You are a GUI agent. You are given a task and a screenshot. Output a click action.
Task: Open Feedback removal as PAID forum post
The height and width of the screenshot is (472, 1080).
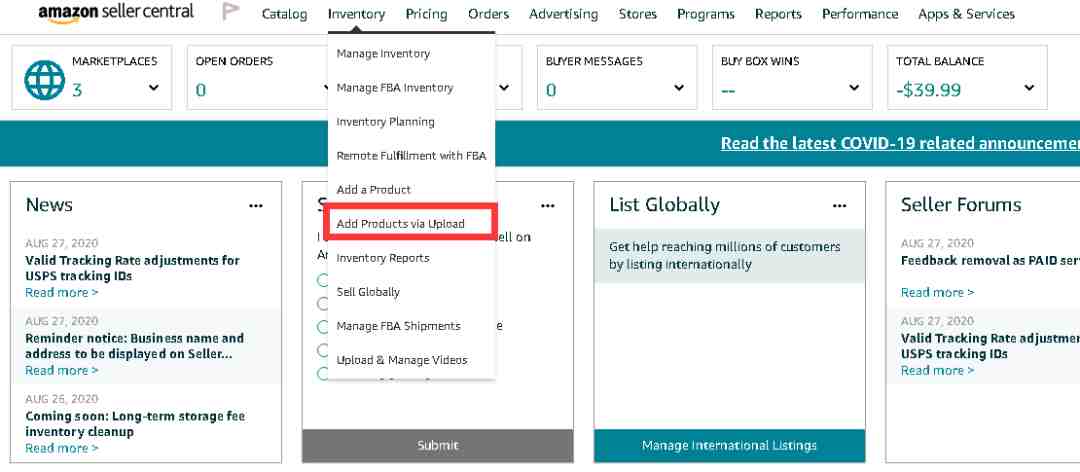(x=990, y=260)
